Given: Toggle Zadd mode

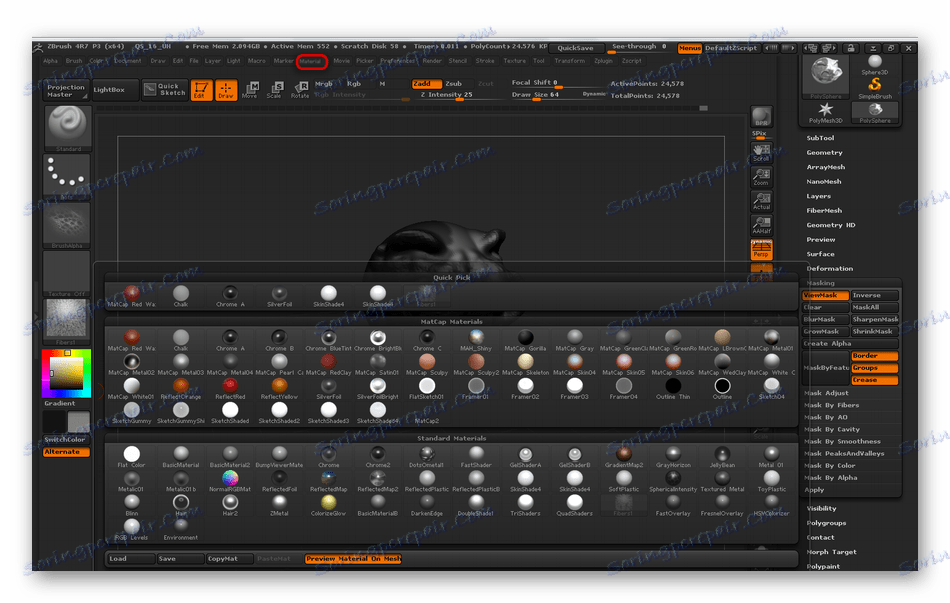Looking at the screenshot, I should click(x=426, y=84).
